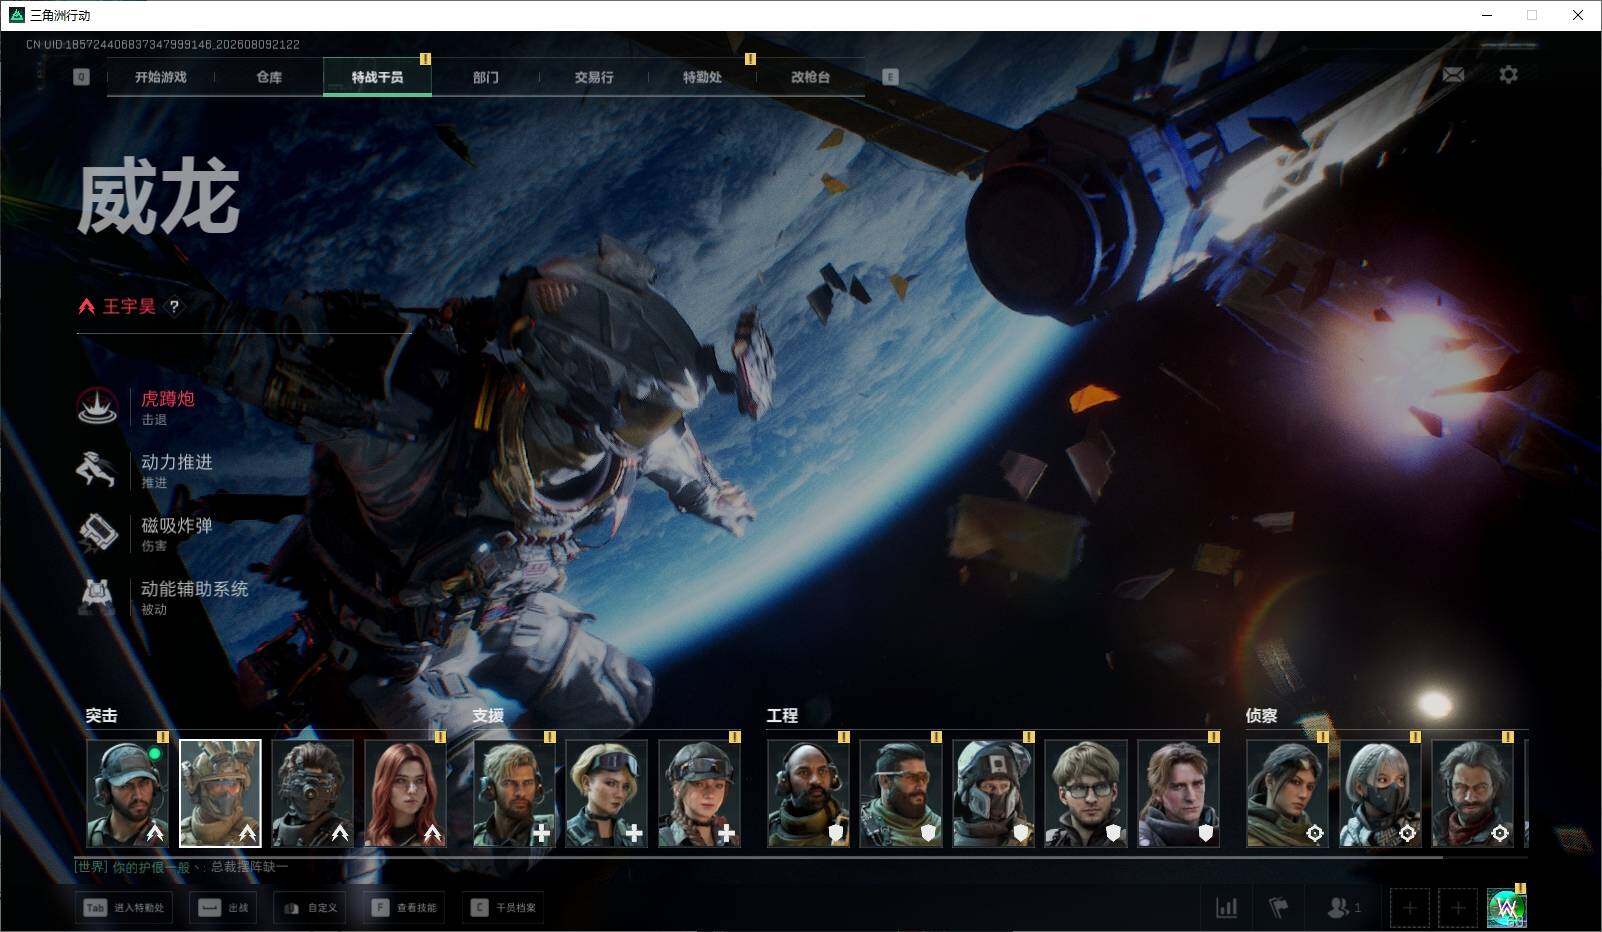Click the 侦察 class heading

click(1261, 715)
